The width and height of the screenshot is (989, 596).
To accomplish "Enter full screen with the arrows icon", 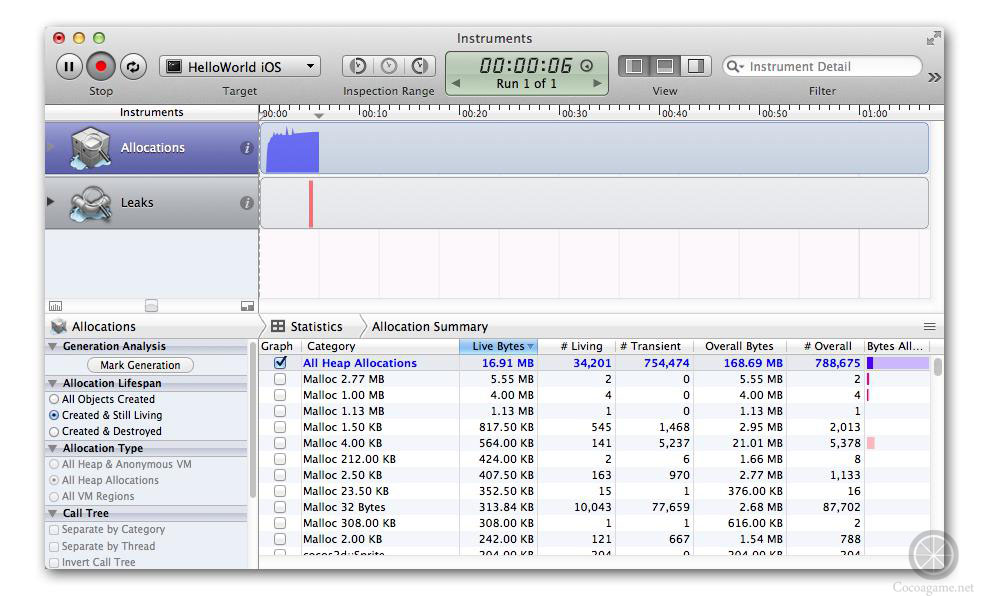I will pos(933,38).
